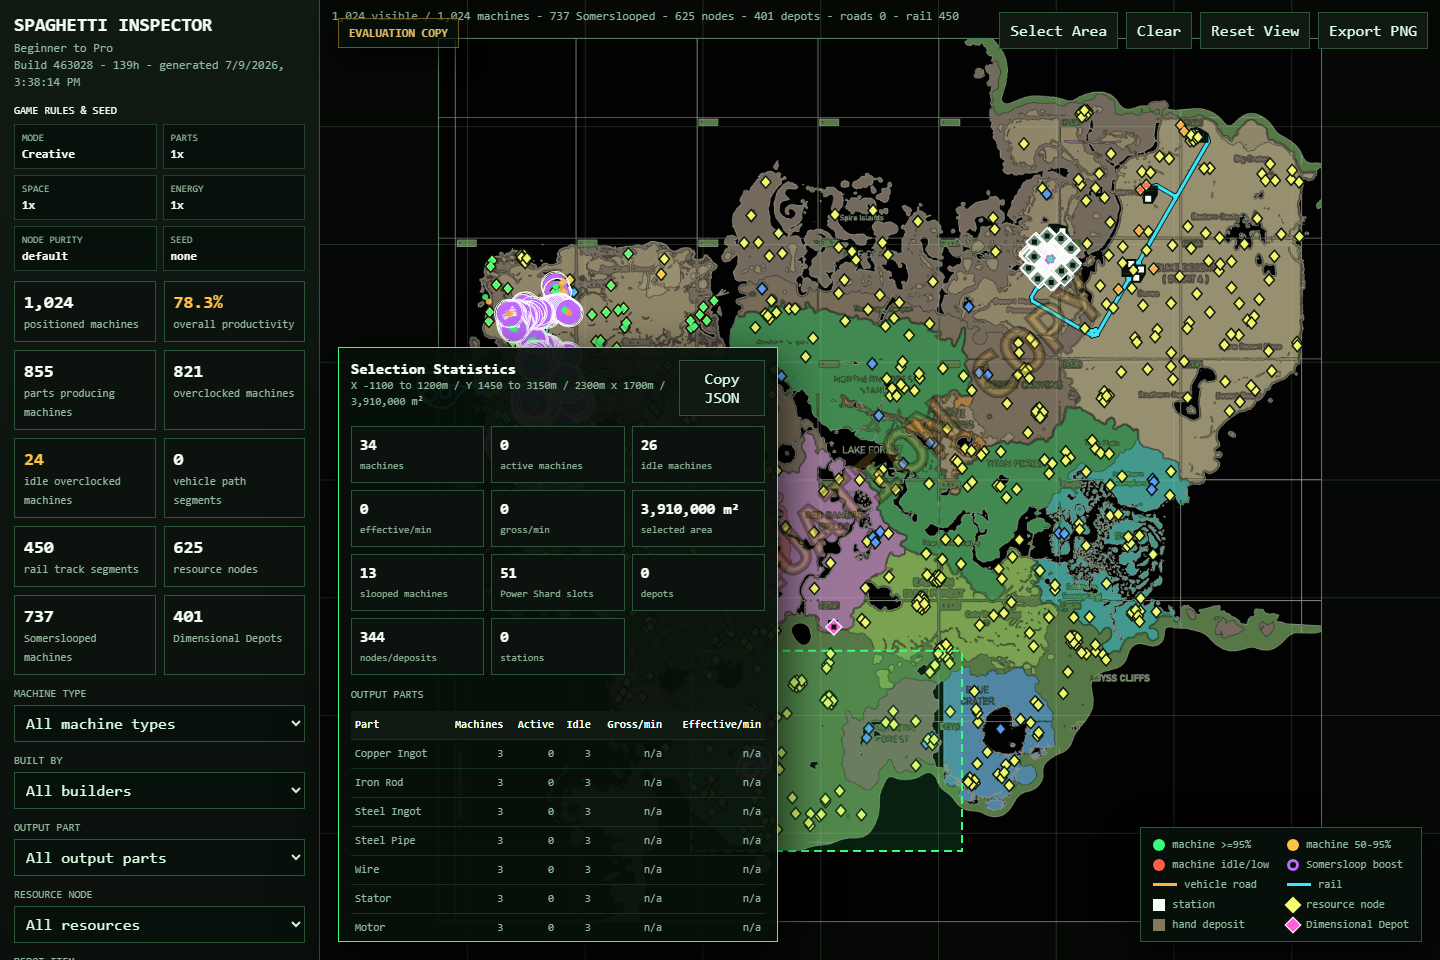Image resolution: width=1440 pixels, height=960 pixels.
Task: Click the red machine idle/low legend dot
Action: 1158,865
